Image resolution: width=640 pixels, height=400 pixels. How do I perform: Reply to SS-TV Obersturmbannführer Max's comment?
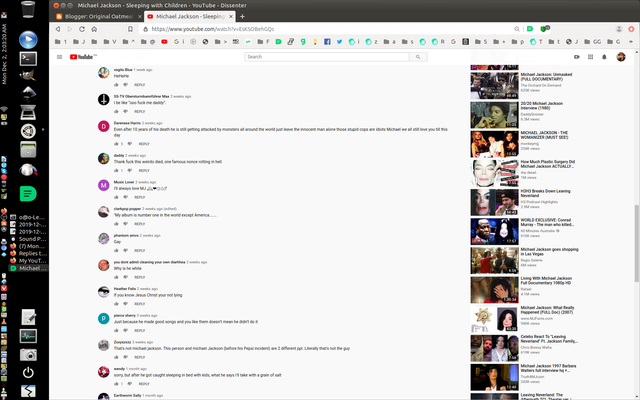click(140, 111)
